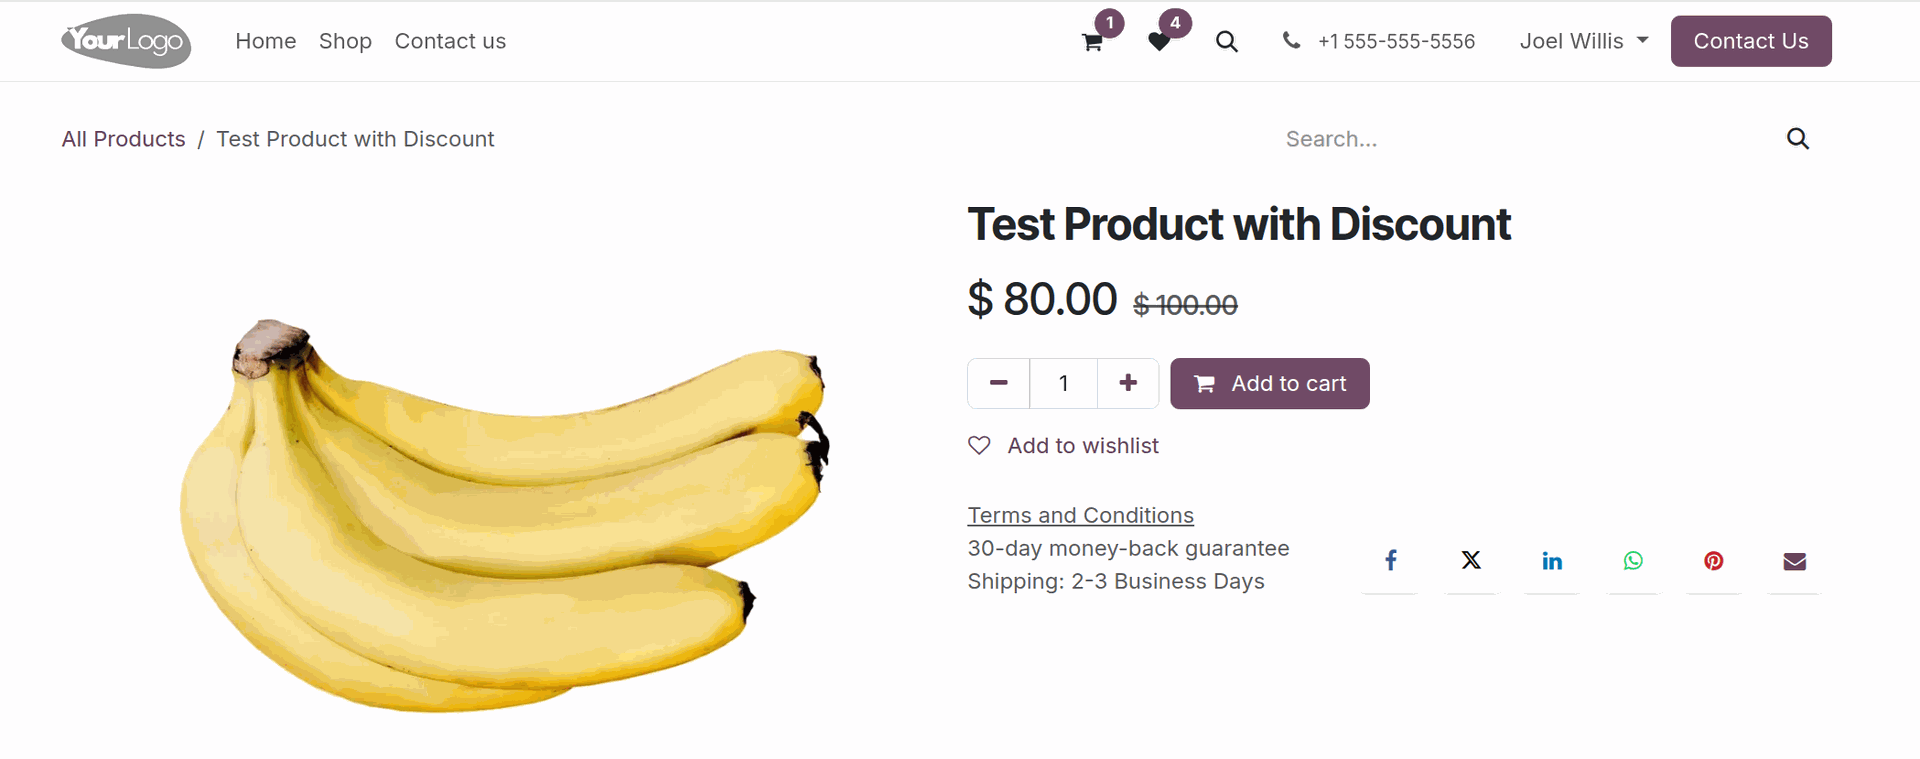The image size is (1920, 759).
Task: Click inside the Search field
Action: click(1450, 139)
